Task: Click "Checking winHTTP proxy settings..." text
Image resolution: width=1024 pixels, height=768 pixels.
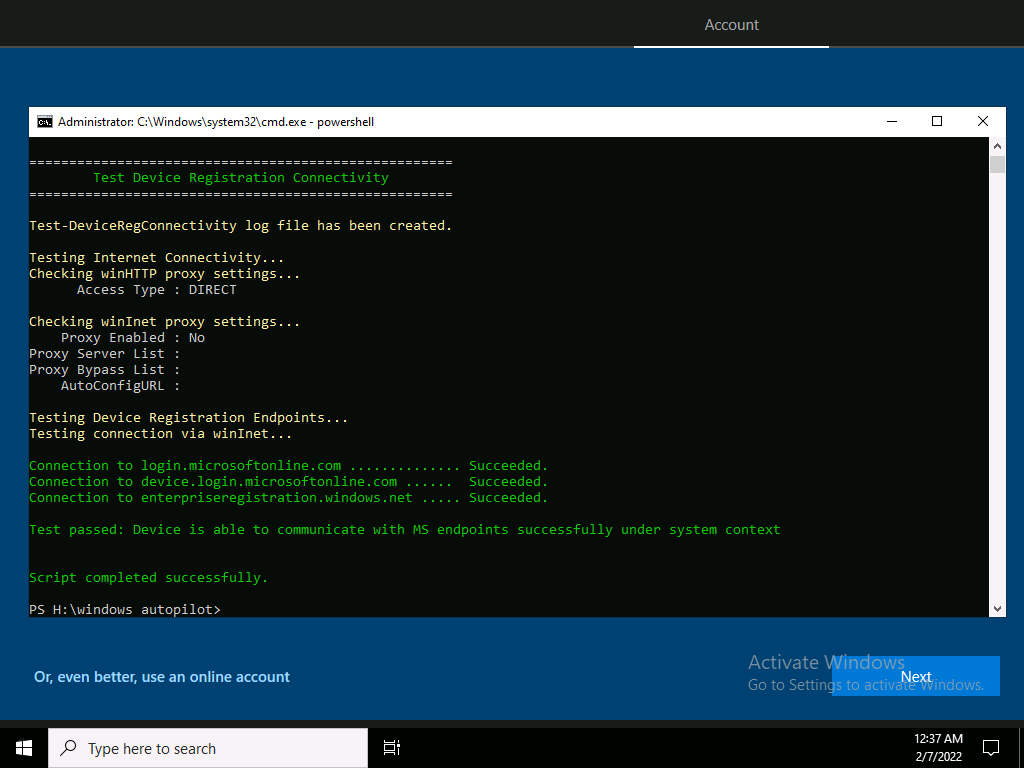Action: coord(165,274)
